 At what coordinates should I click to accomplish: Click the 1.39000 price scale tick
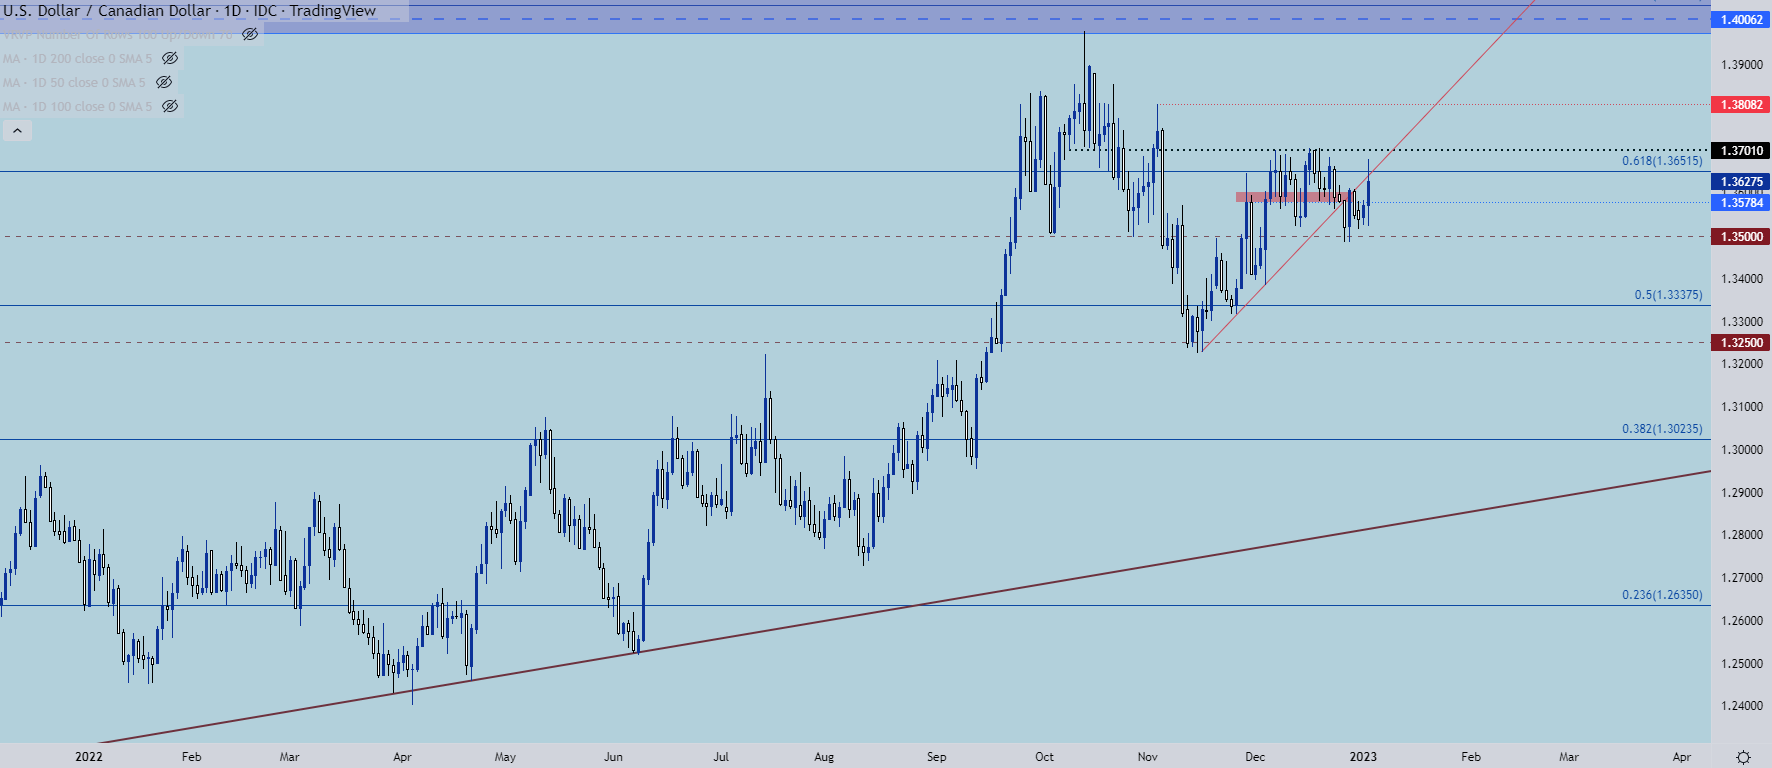(x=1741, y=65)
